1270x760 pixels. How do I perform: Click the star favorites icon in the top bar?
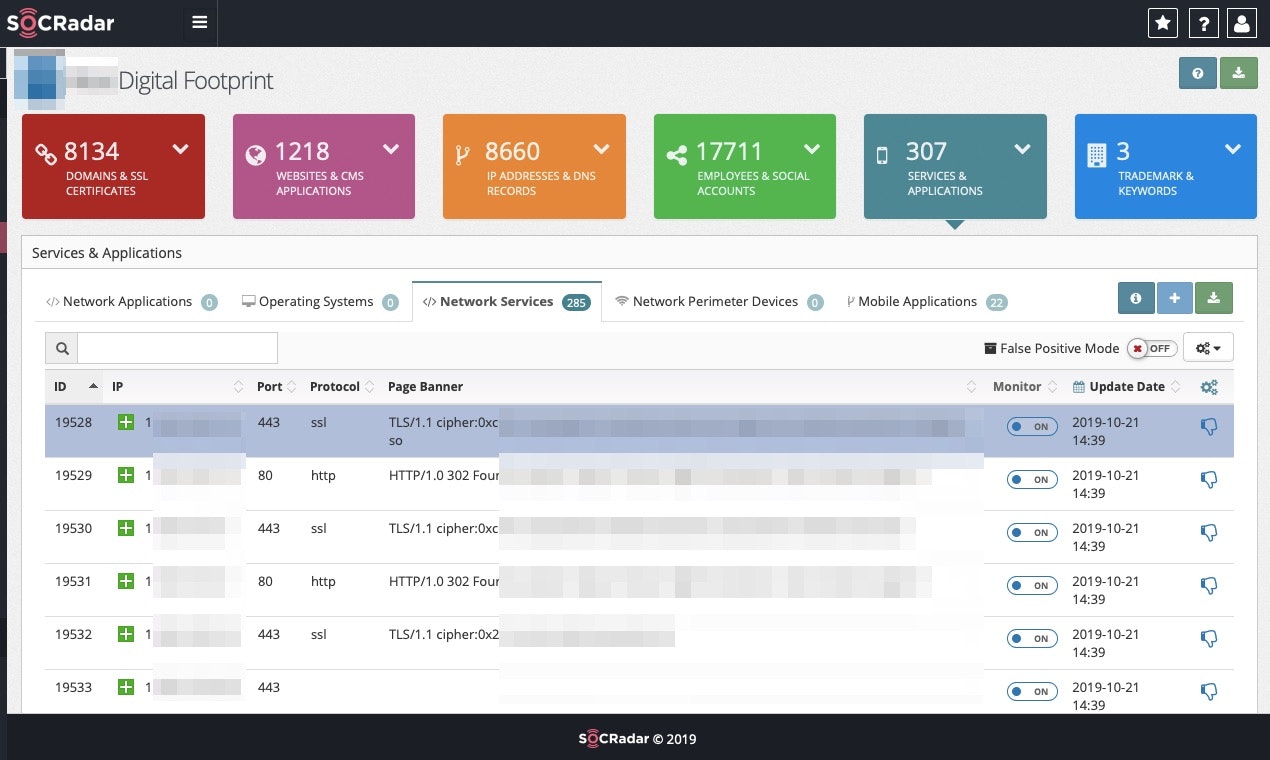click(x=1162, y=22)
